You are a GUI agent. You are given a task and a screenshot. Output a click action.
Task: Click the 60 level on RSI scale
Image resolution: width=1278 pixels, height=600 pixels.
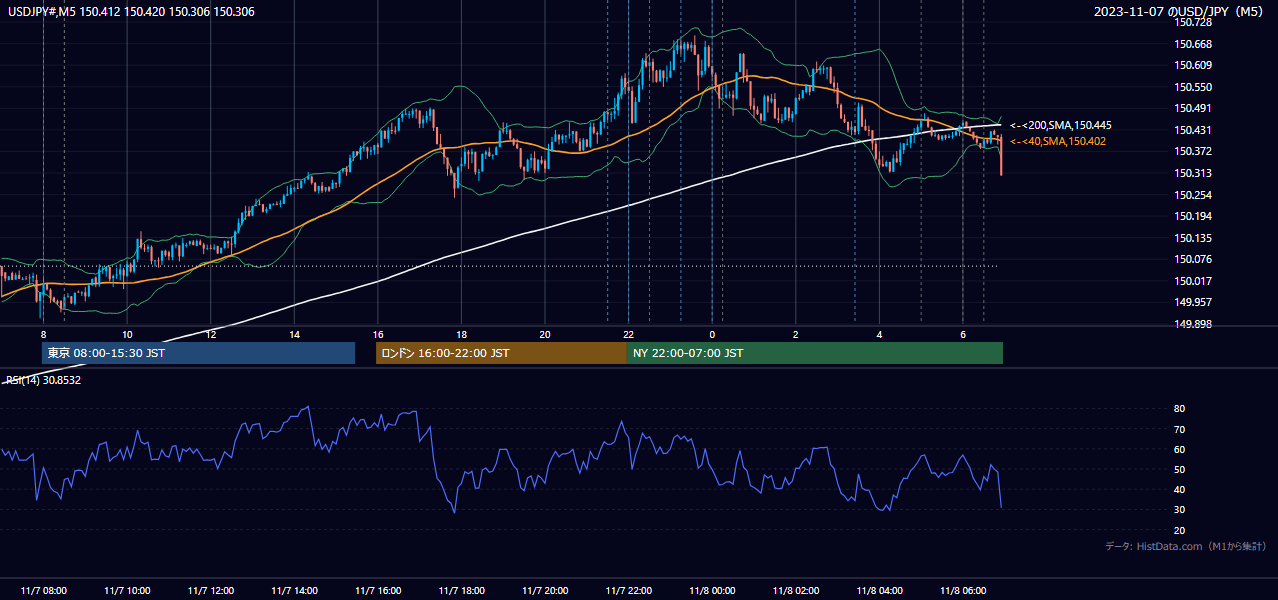click(x=1180, y=449)
